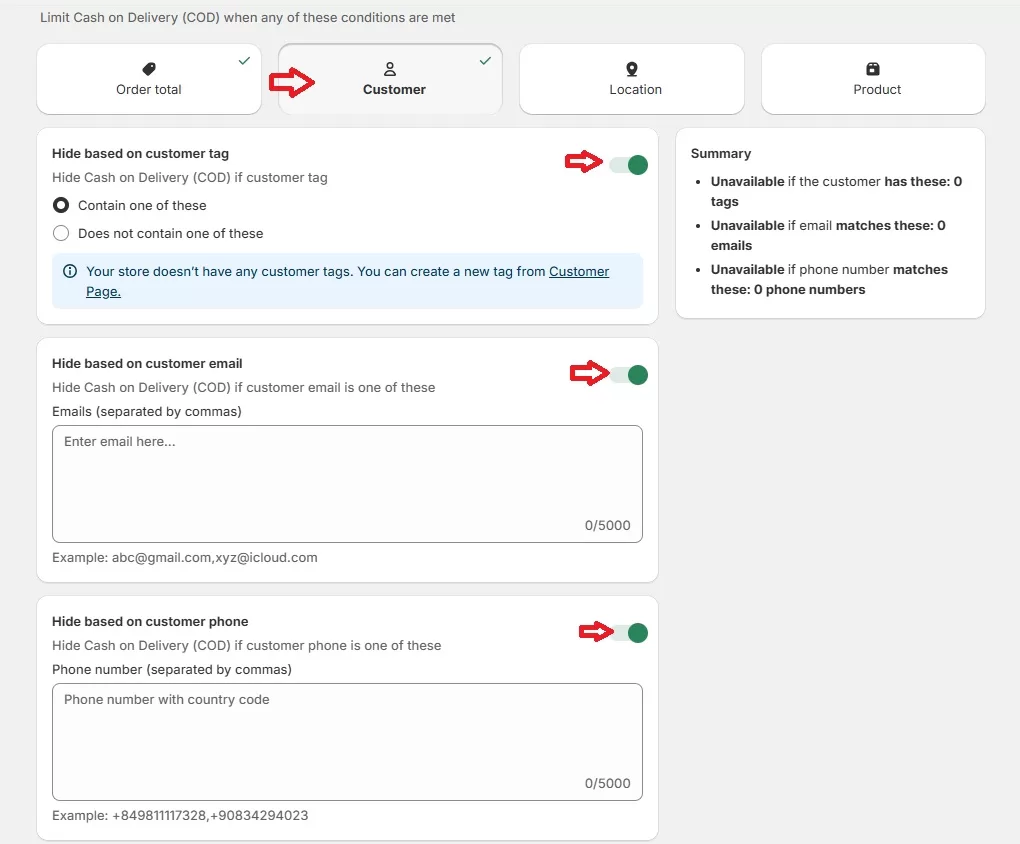Click the Customer person icon
The width and height of the screenshot is (1020, 844).
click(390, 68)
